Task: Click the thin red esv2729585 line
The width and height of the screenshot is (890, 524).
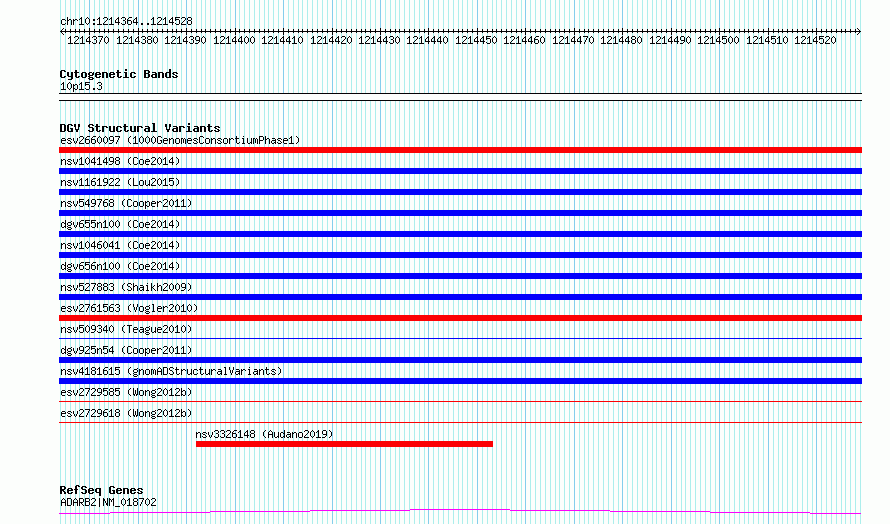Action: (460, 402)
